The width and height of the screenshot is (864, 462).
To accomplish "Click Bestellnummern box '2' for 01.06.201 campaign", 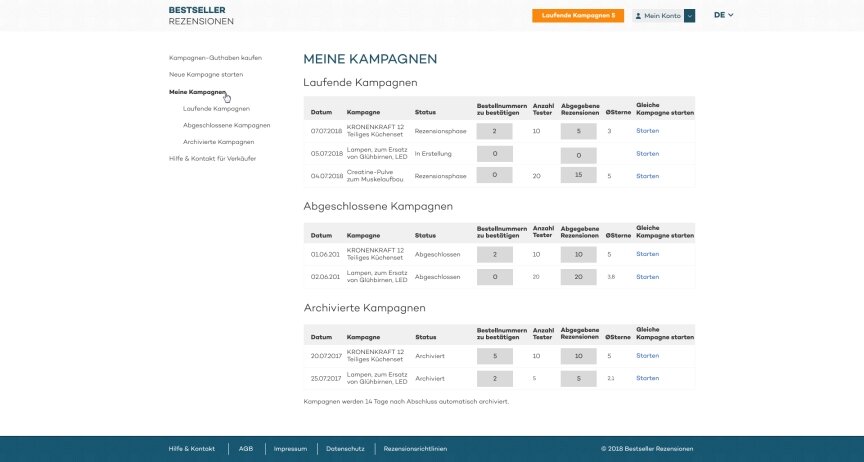I will coord(494,254).
